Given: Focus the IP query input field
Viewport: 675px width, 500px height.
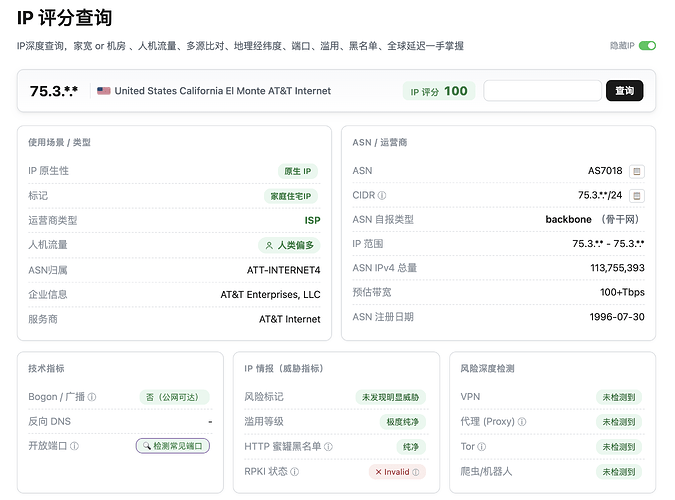Looking at the screenshot, I should (542, 91).
